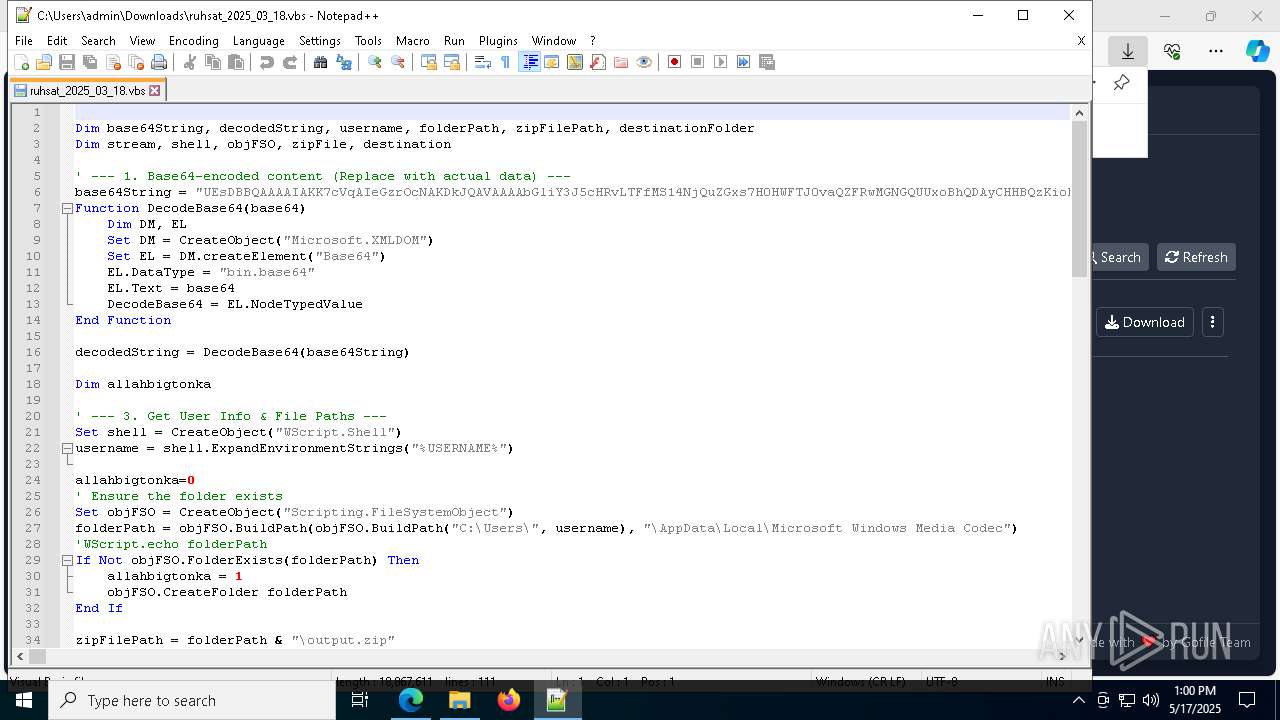Open the Search menu

(x=98, y=41)
